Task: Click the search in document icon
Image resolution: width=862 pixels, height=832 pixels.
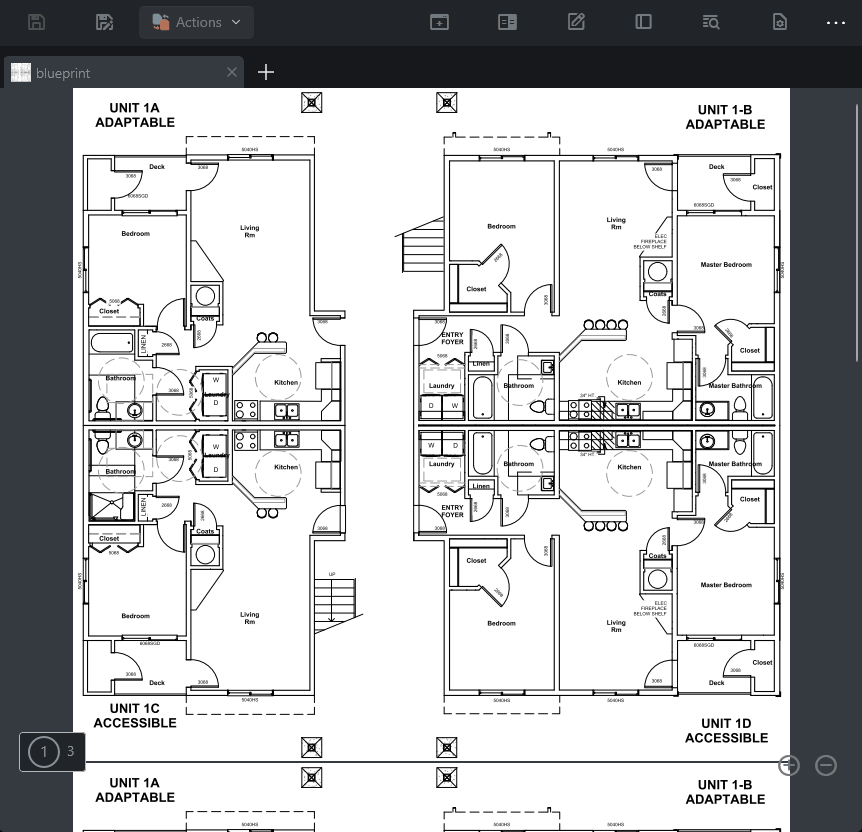Action: coord(711,22)
